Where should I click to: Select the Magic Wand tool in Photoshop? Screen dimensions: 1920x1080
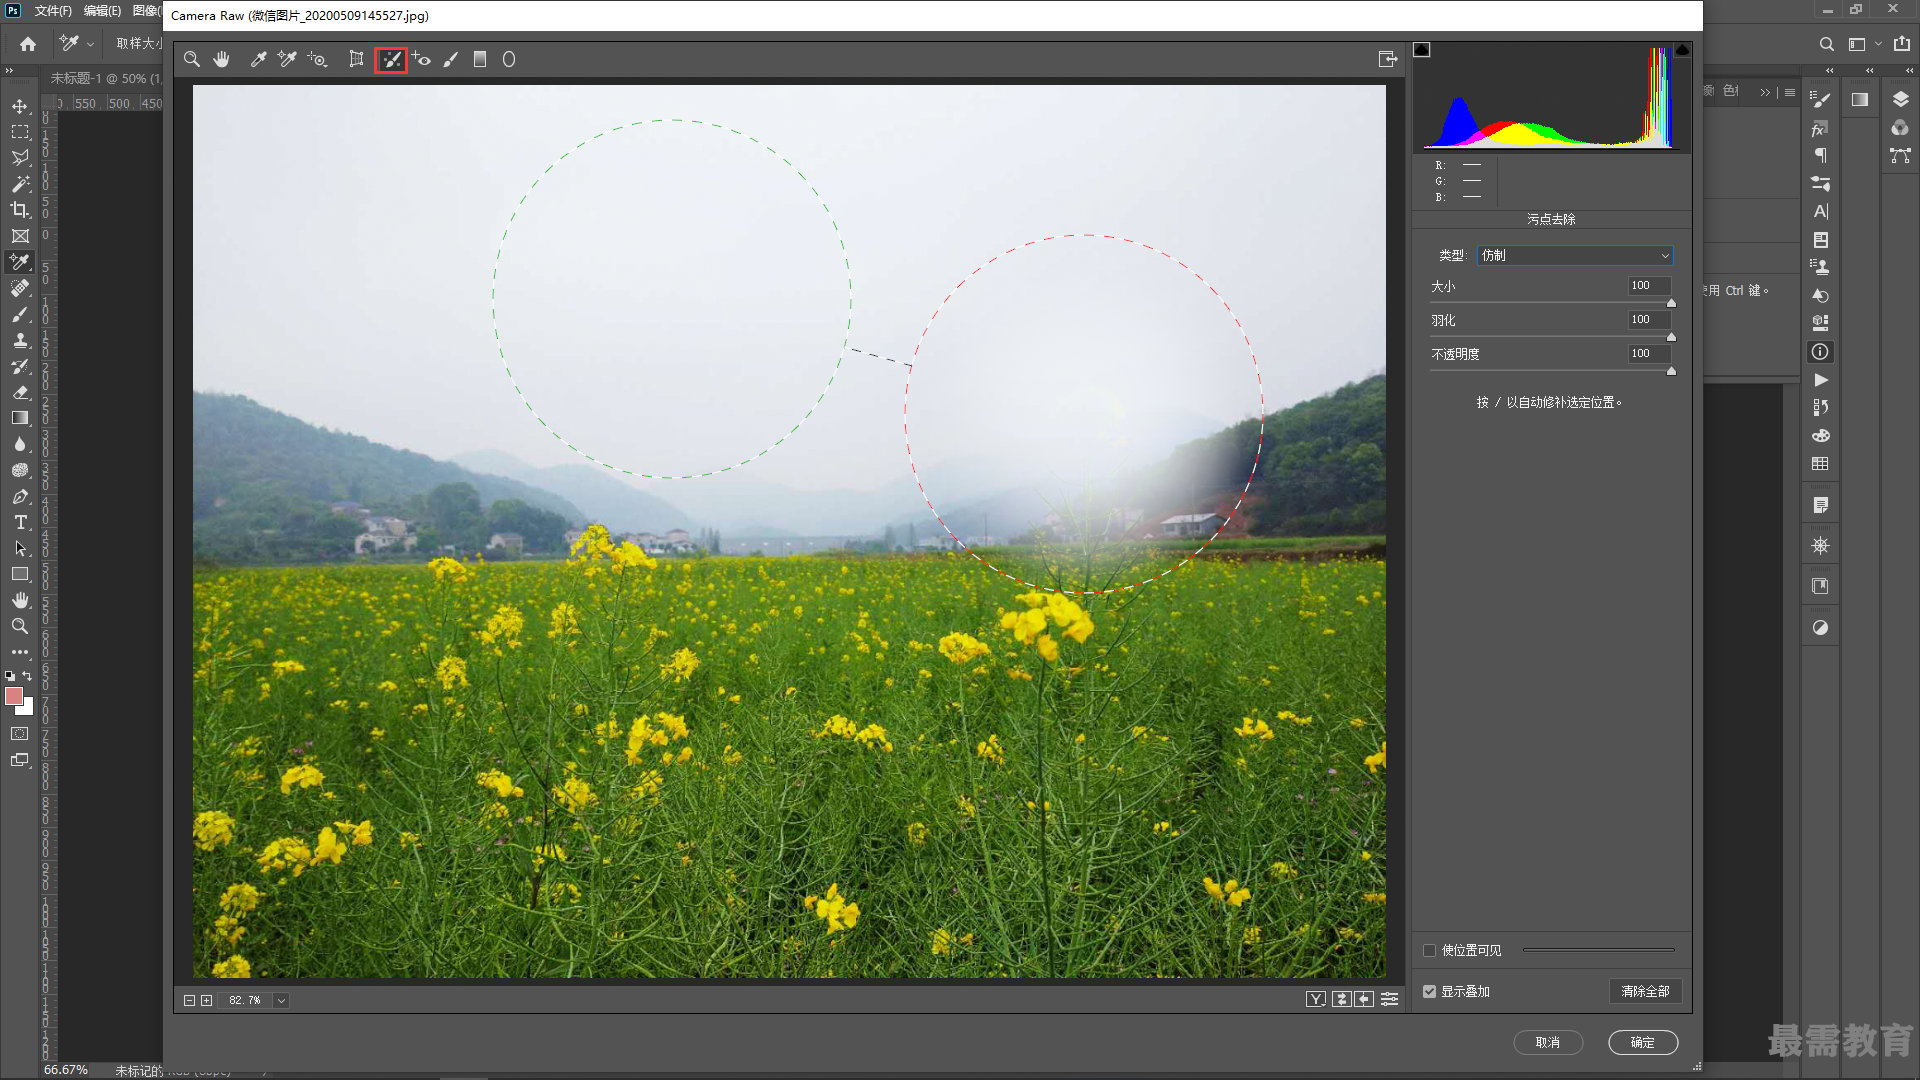[x=20, y=184]
